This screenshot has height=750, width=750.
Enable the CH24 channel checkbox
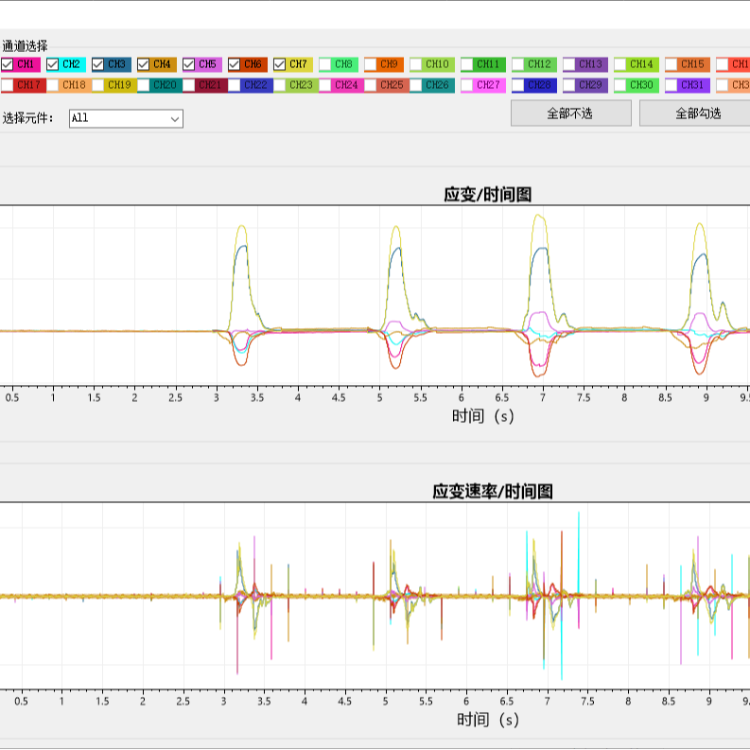(325, 86)
